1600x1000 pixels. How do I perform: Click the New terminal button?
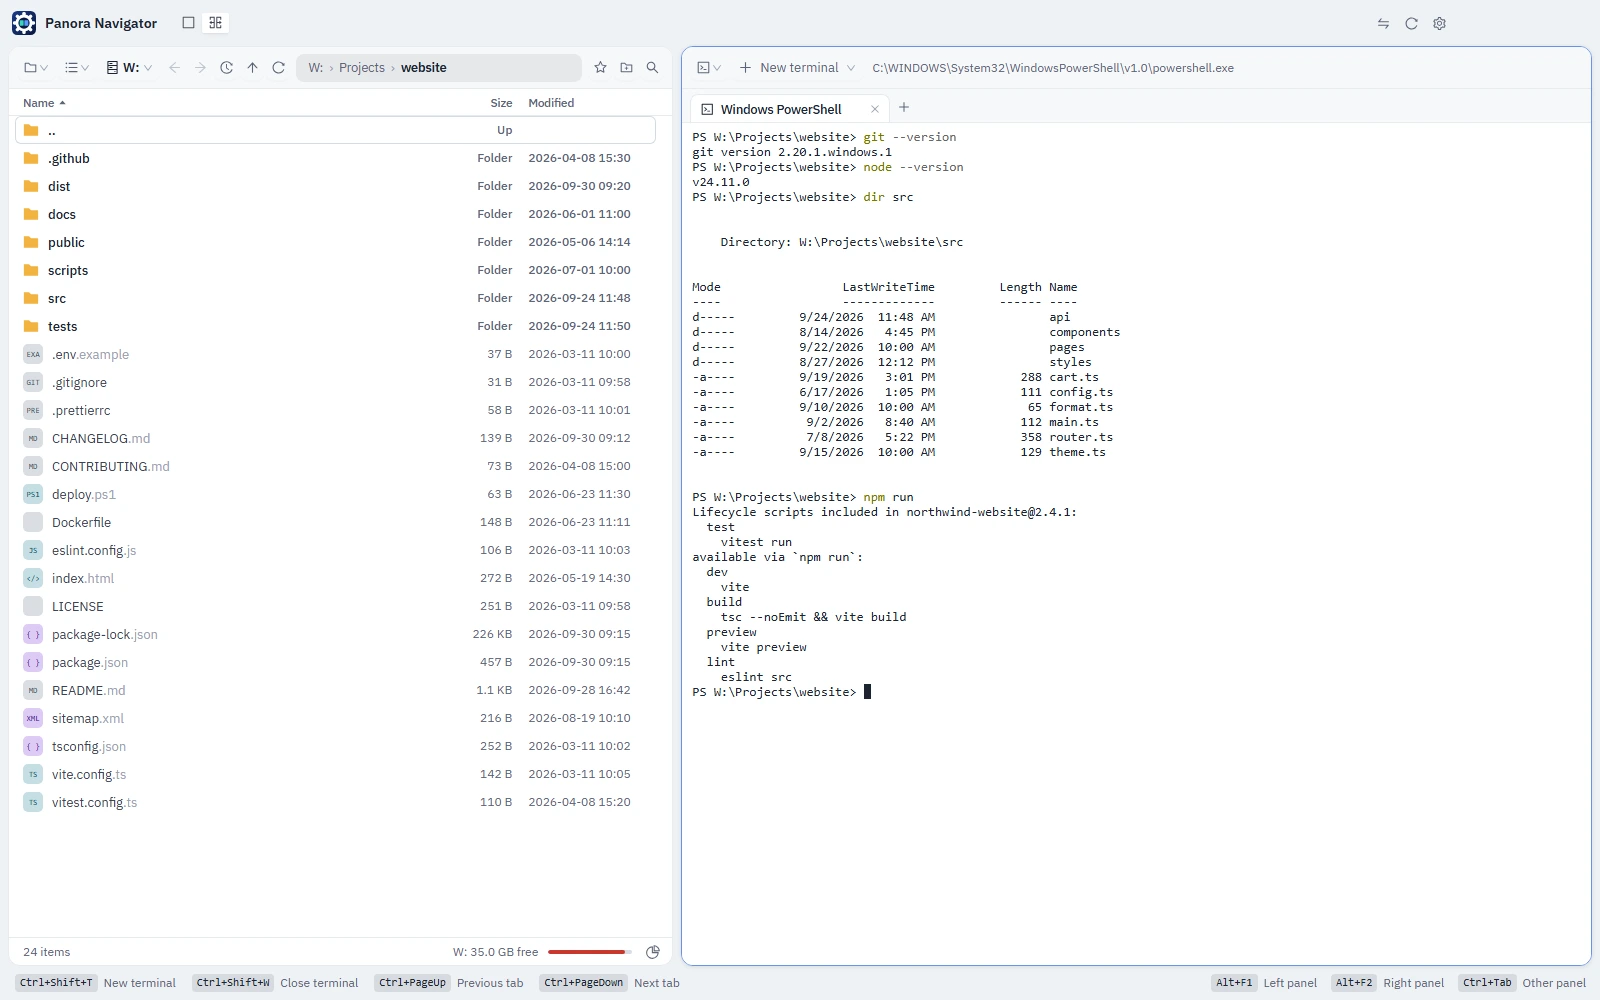788,68
